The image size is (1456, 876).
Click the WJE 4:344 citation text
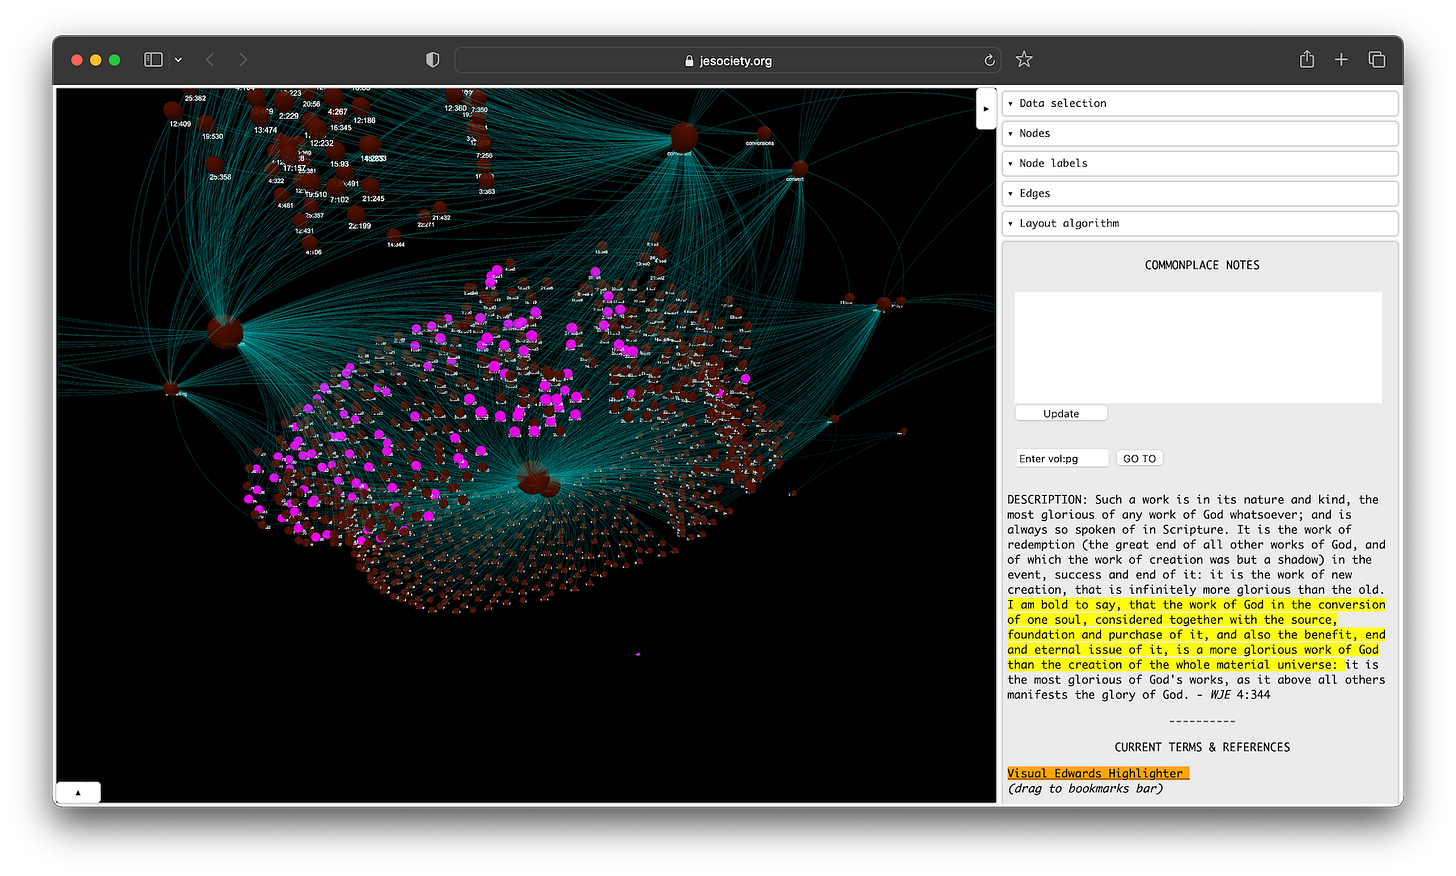point(1240,695)
